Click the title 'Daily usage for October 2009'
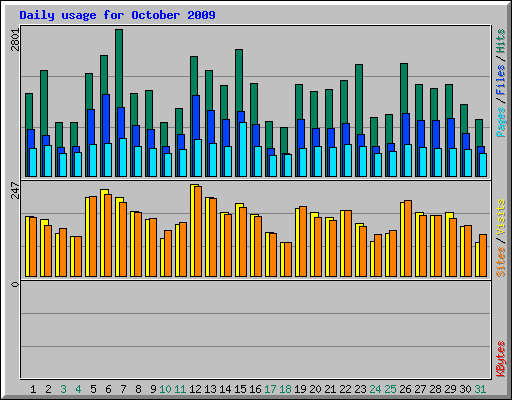 (x=117, y=15)
